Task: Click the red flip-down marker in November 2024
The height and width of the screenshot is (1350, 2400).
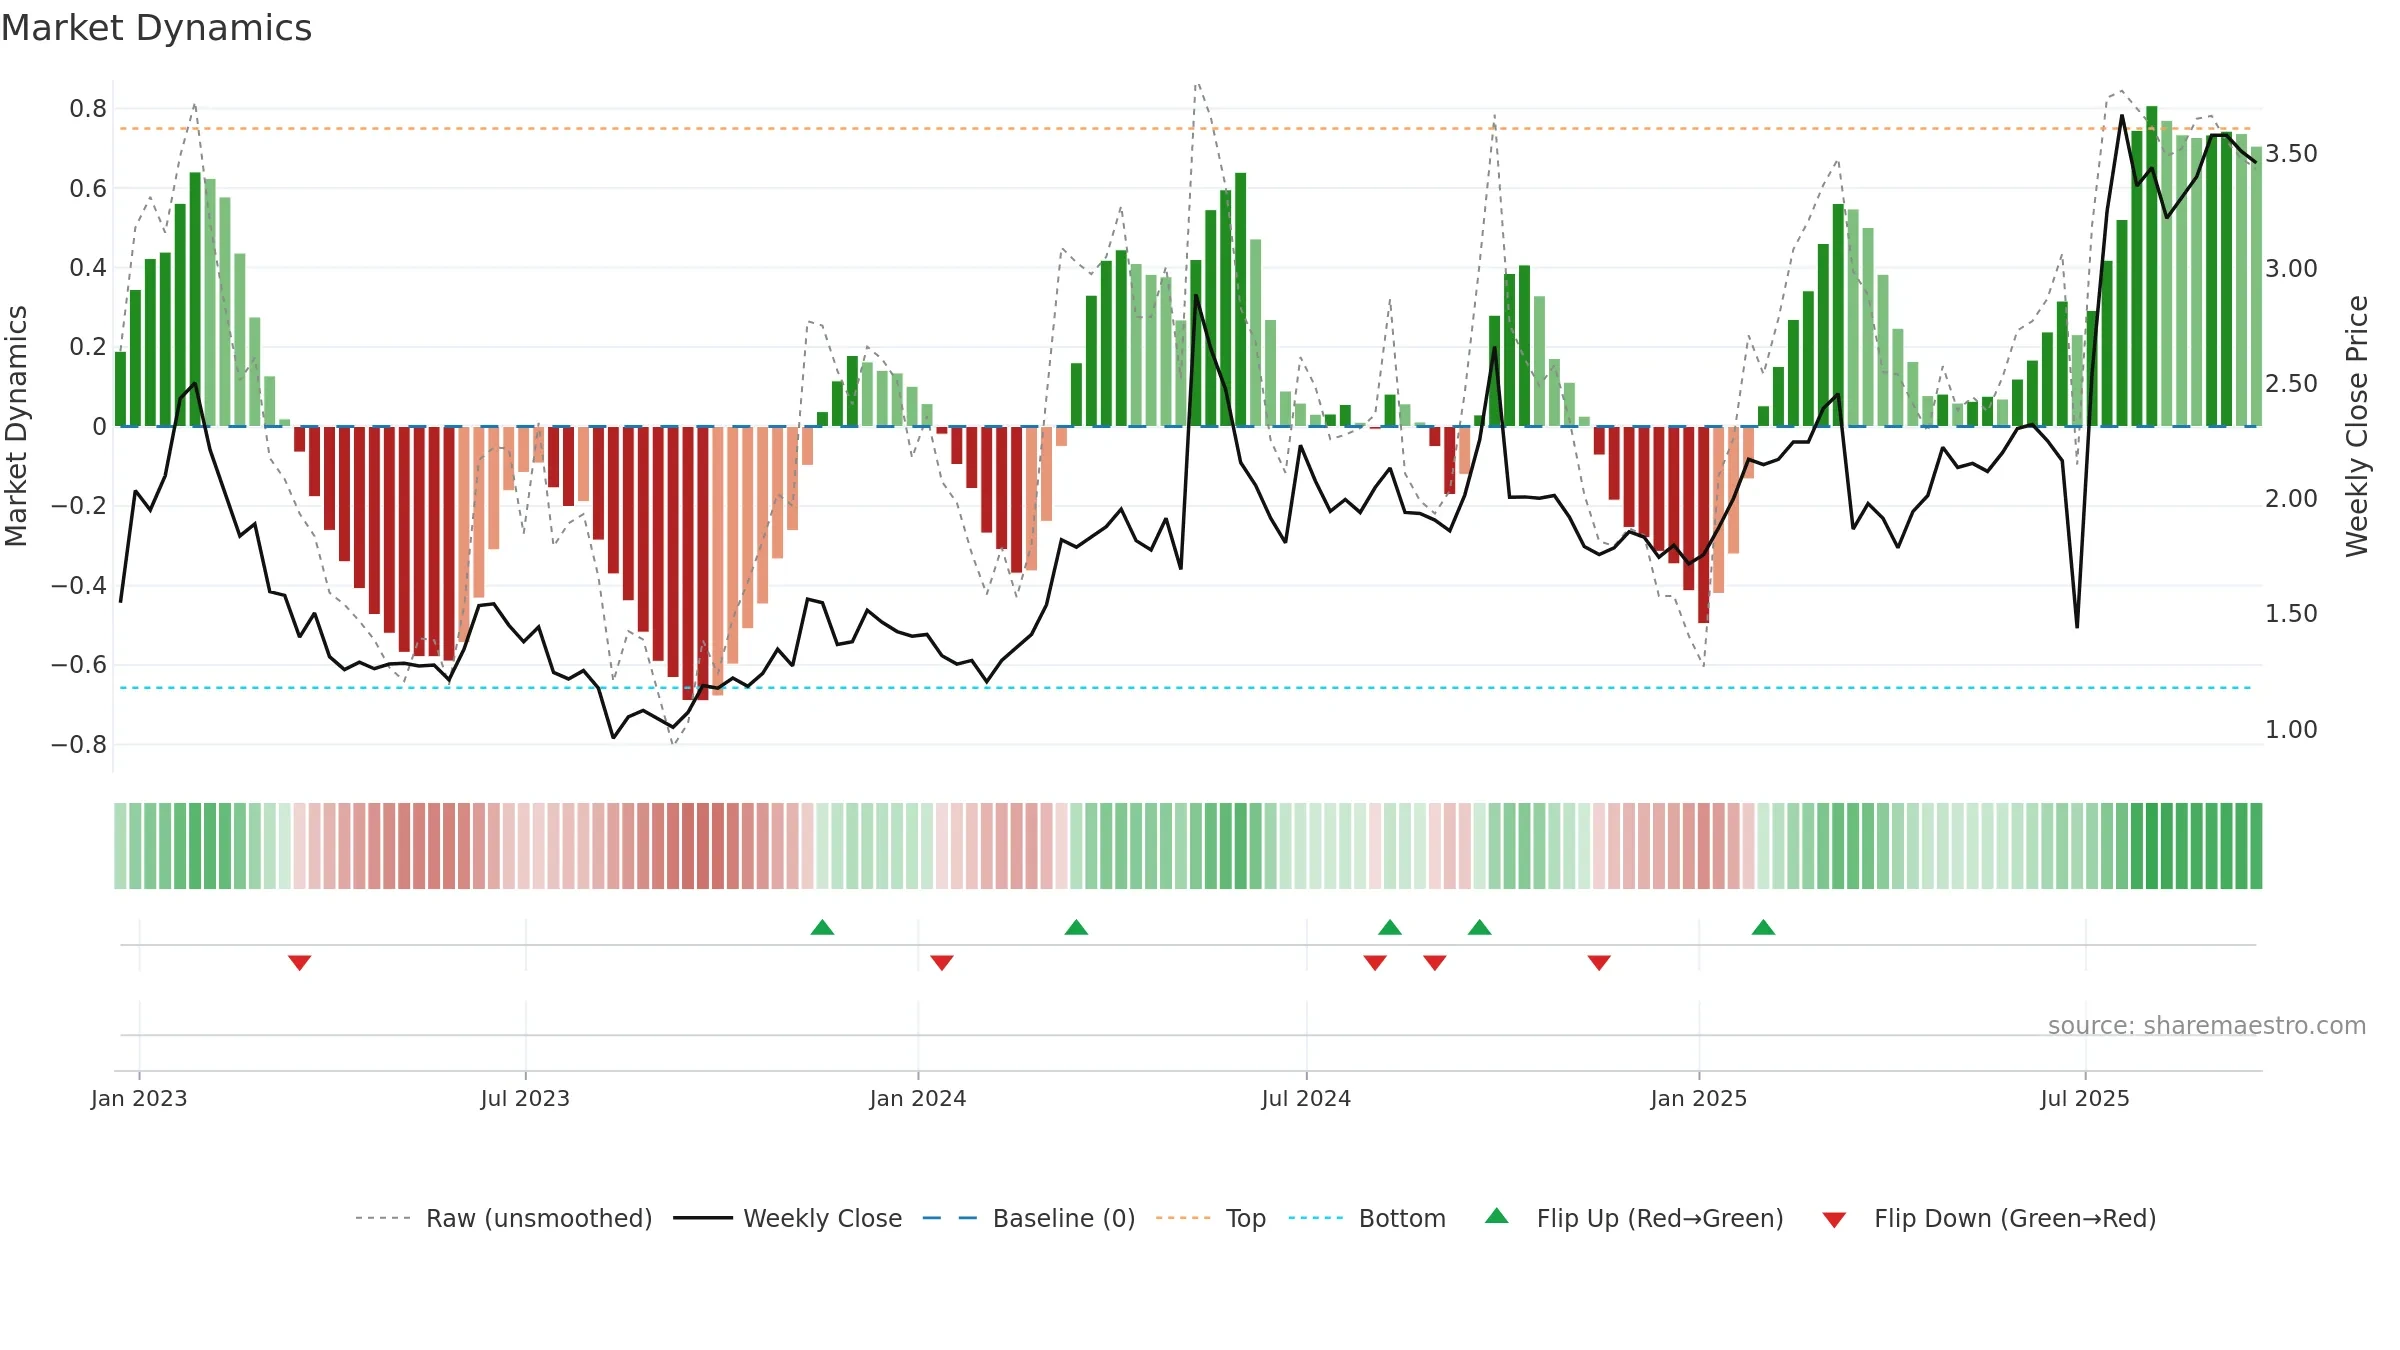Action: point(1599,963)
